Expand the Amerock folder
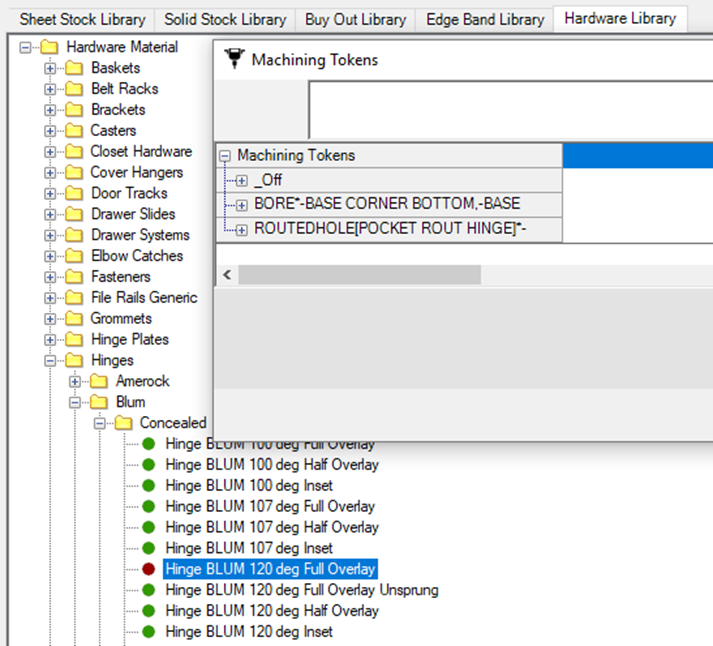713x646 pixels. point(75,381)
